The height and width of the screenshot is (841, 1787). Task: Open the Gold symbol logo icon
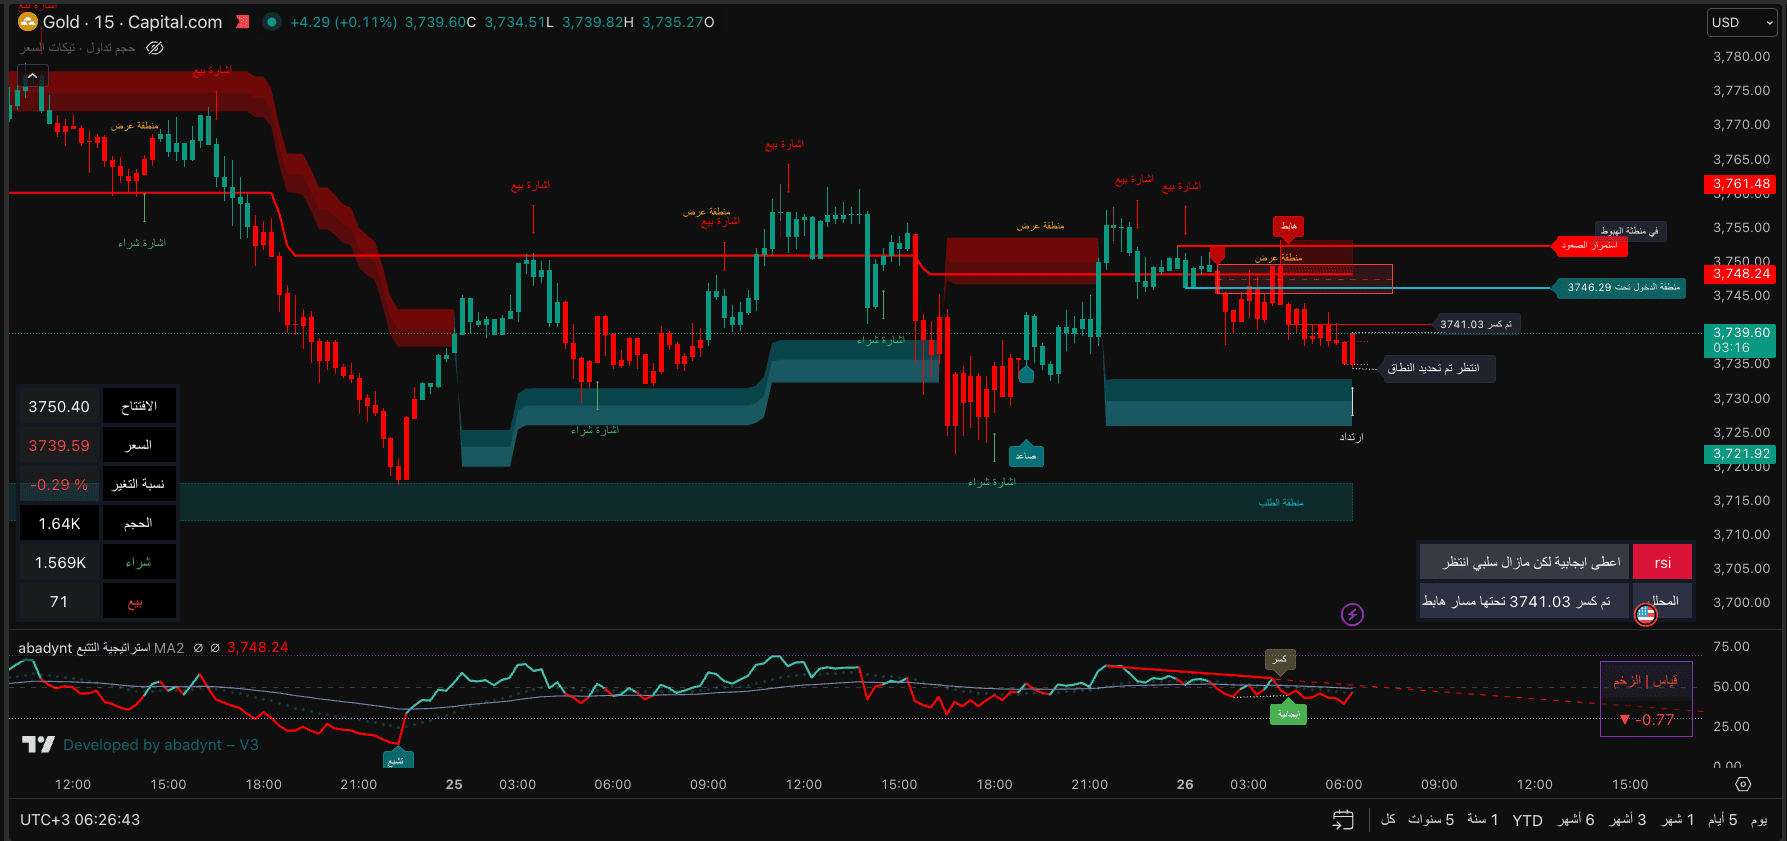tap(28, 22)
